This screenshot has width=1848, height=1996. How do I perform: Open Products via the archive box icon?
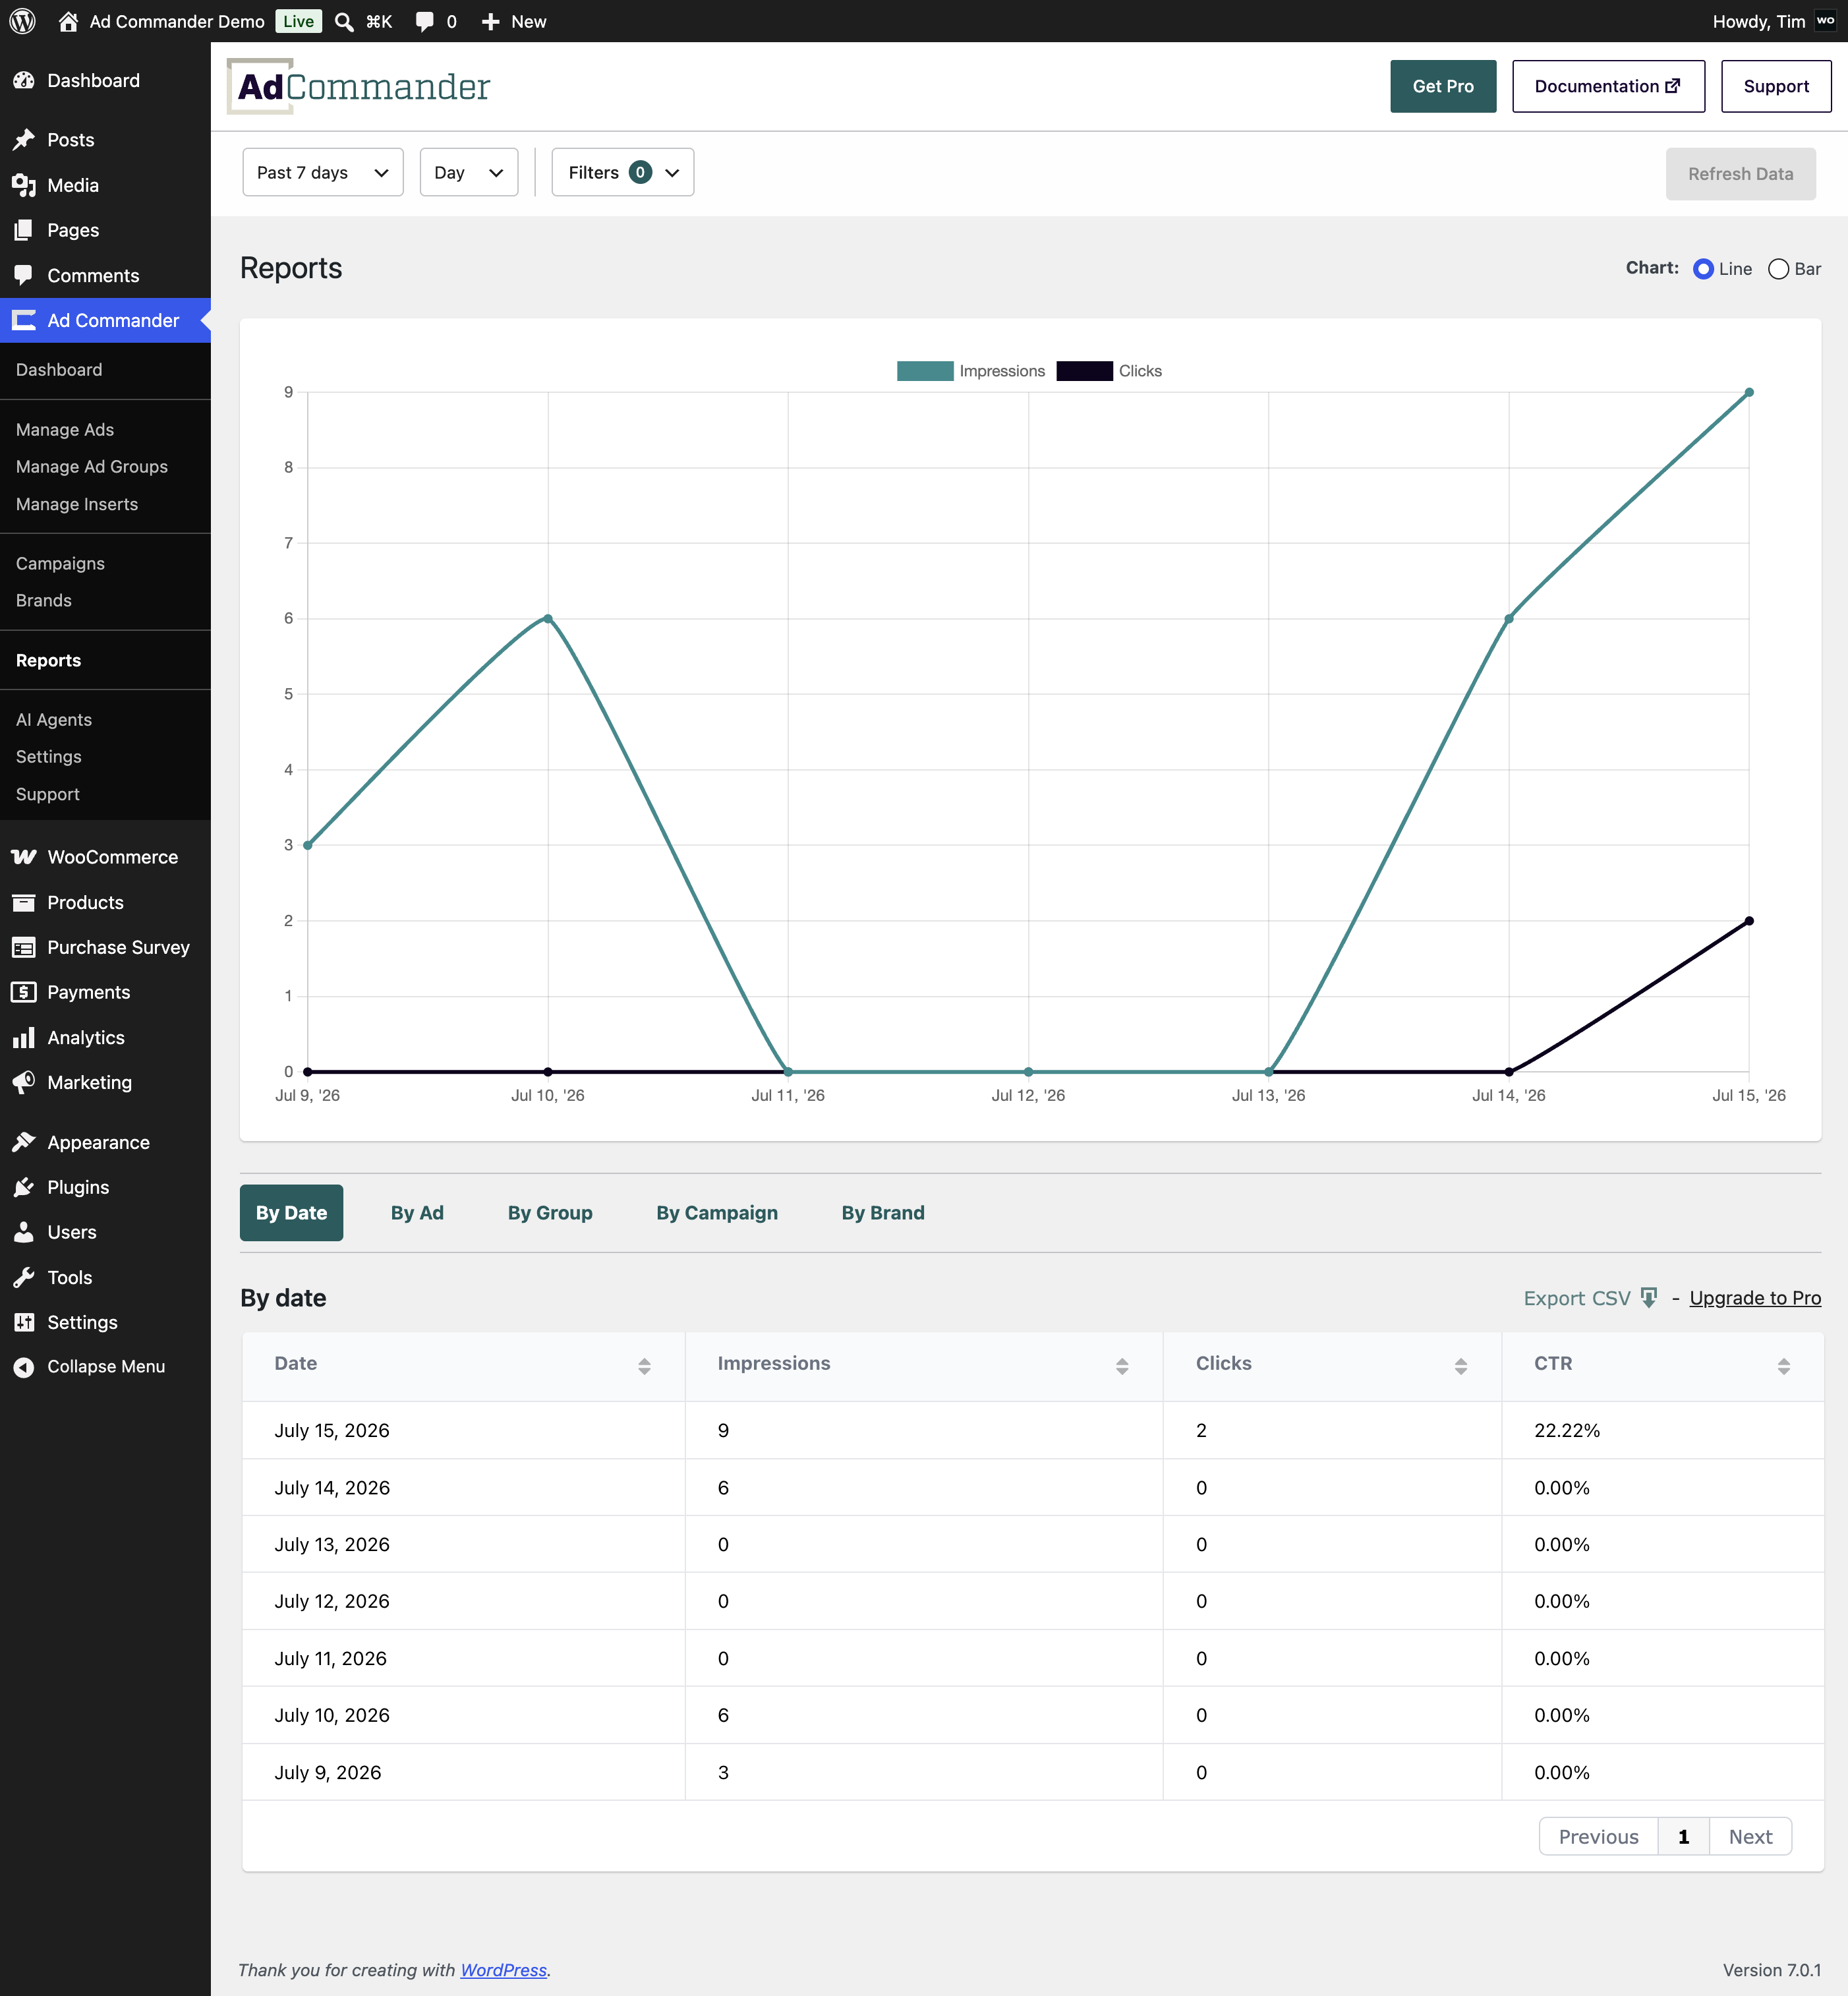point(24,902)
